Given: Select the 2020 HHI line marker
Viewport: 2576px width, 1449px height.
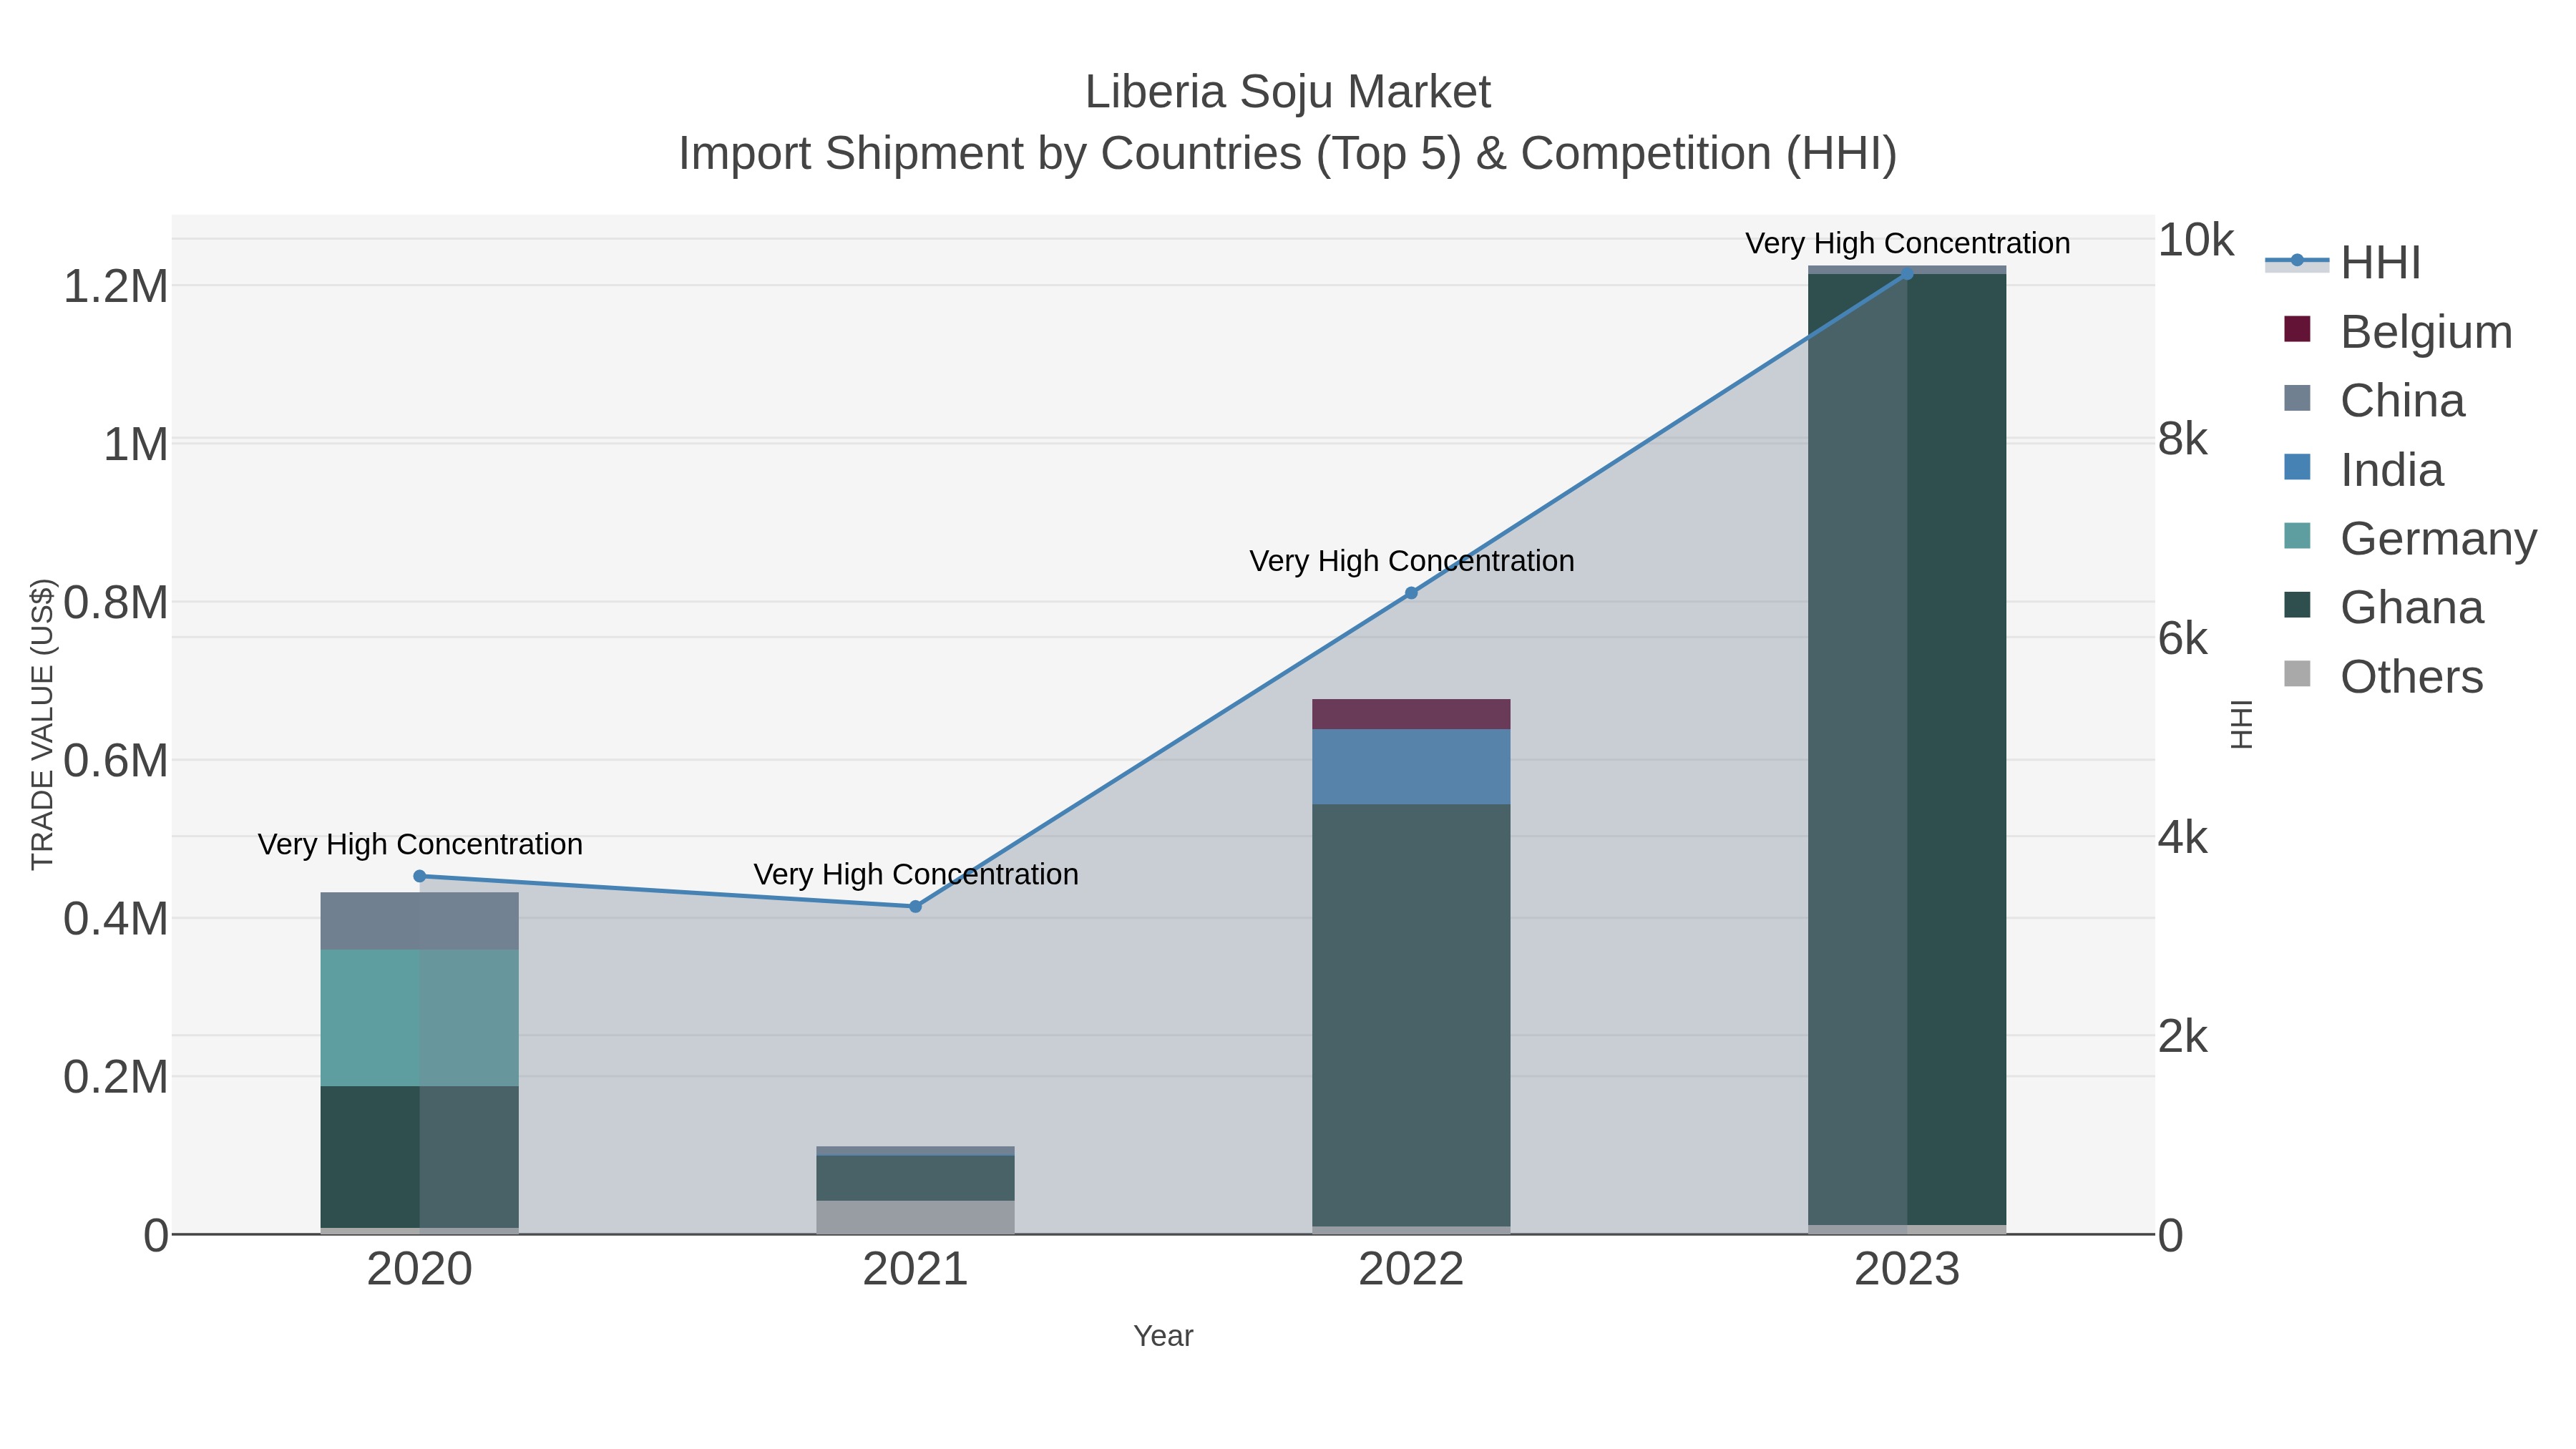Looking at the screenshot, I should 420,876.
